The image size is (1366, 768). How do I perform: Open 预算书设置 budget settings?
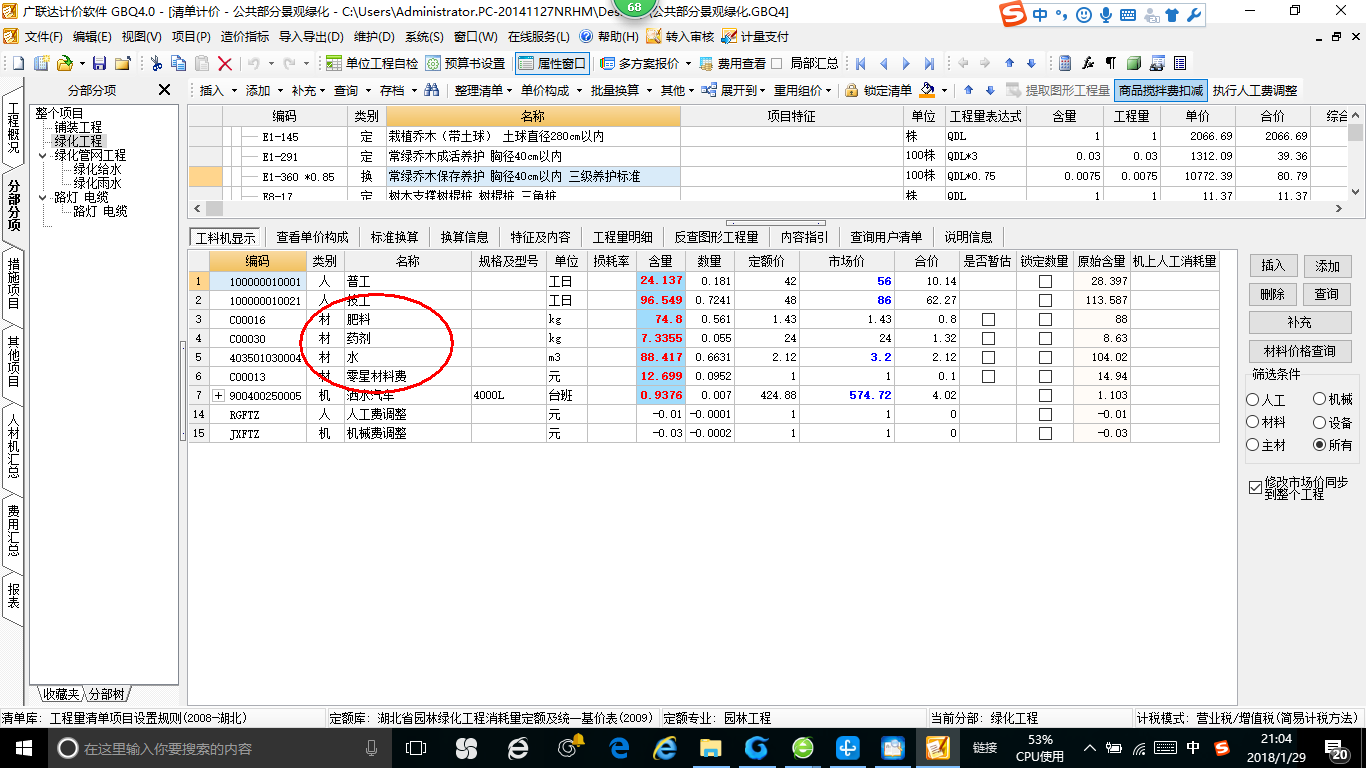[x=466, y=63]
